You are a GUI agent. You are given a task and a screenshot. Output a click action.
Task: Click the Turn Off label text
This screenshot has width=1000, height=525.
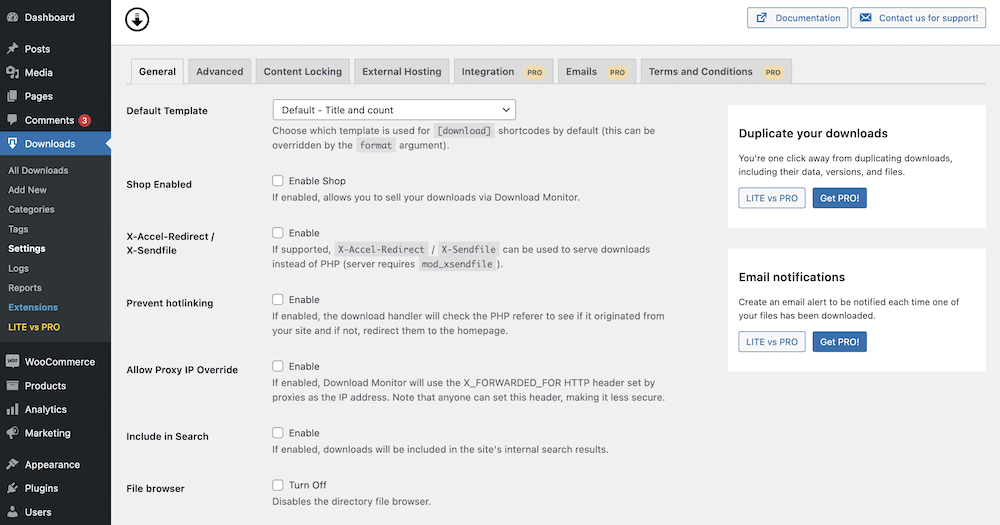[x=307, y=485]
